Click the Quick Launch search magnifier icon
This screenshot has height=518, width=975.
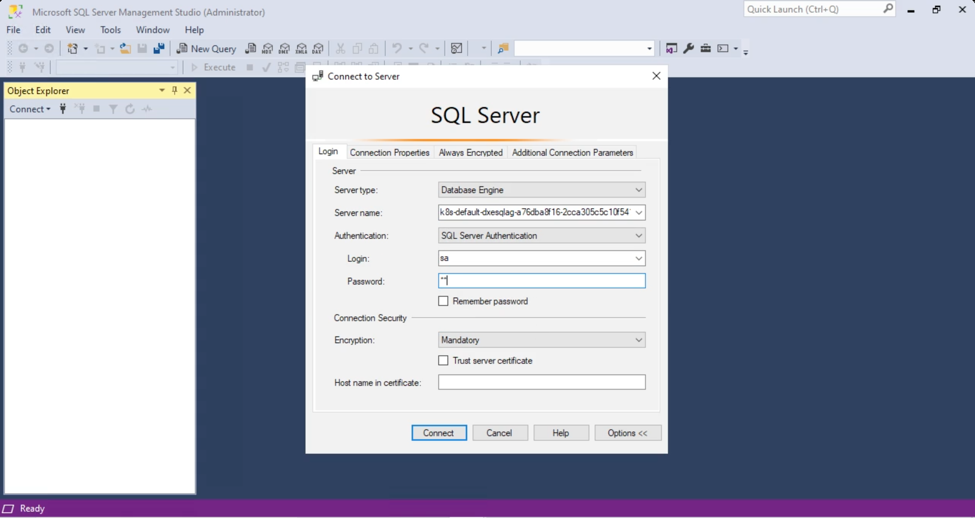click(887, 9)
